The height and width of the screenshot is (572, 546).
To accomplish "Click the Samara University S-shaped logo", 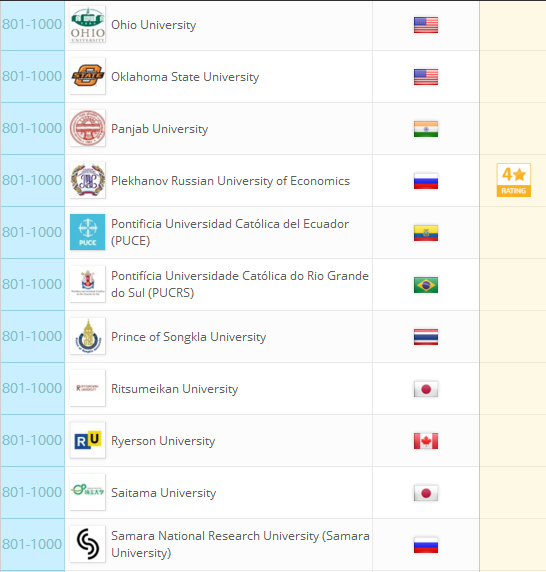I will click(x=88, y=544).
